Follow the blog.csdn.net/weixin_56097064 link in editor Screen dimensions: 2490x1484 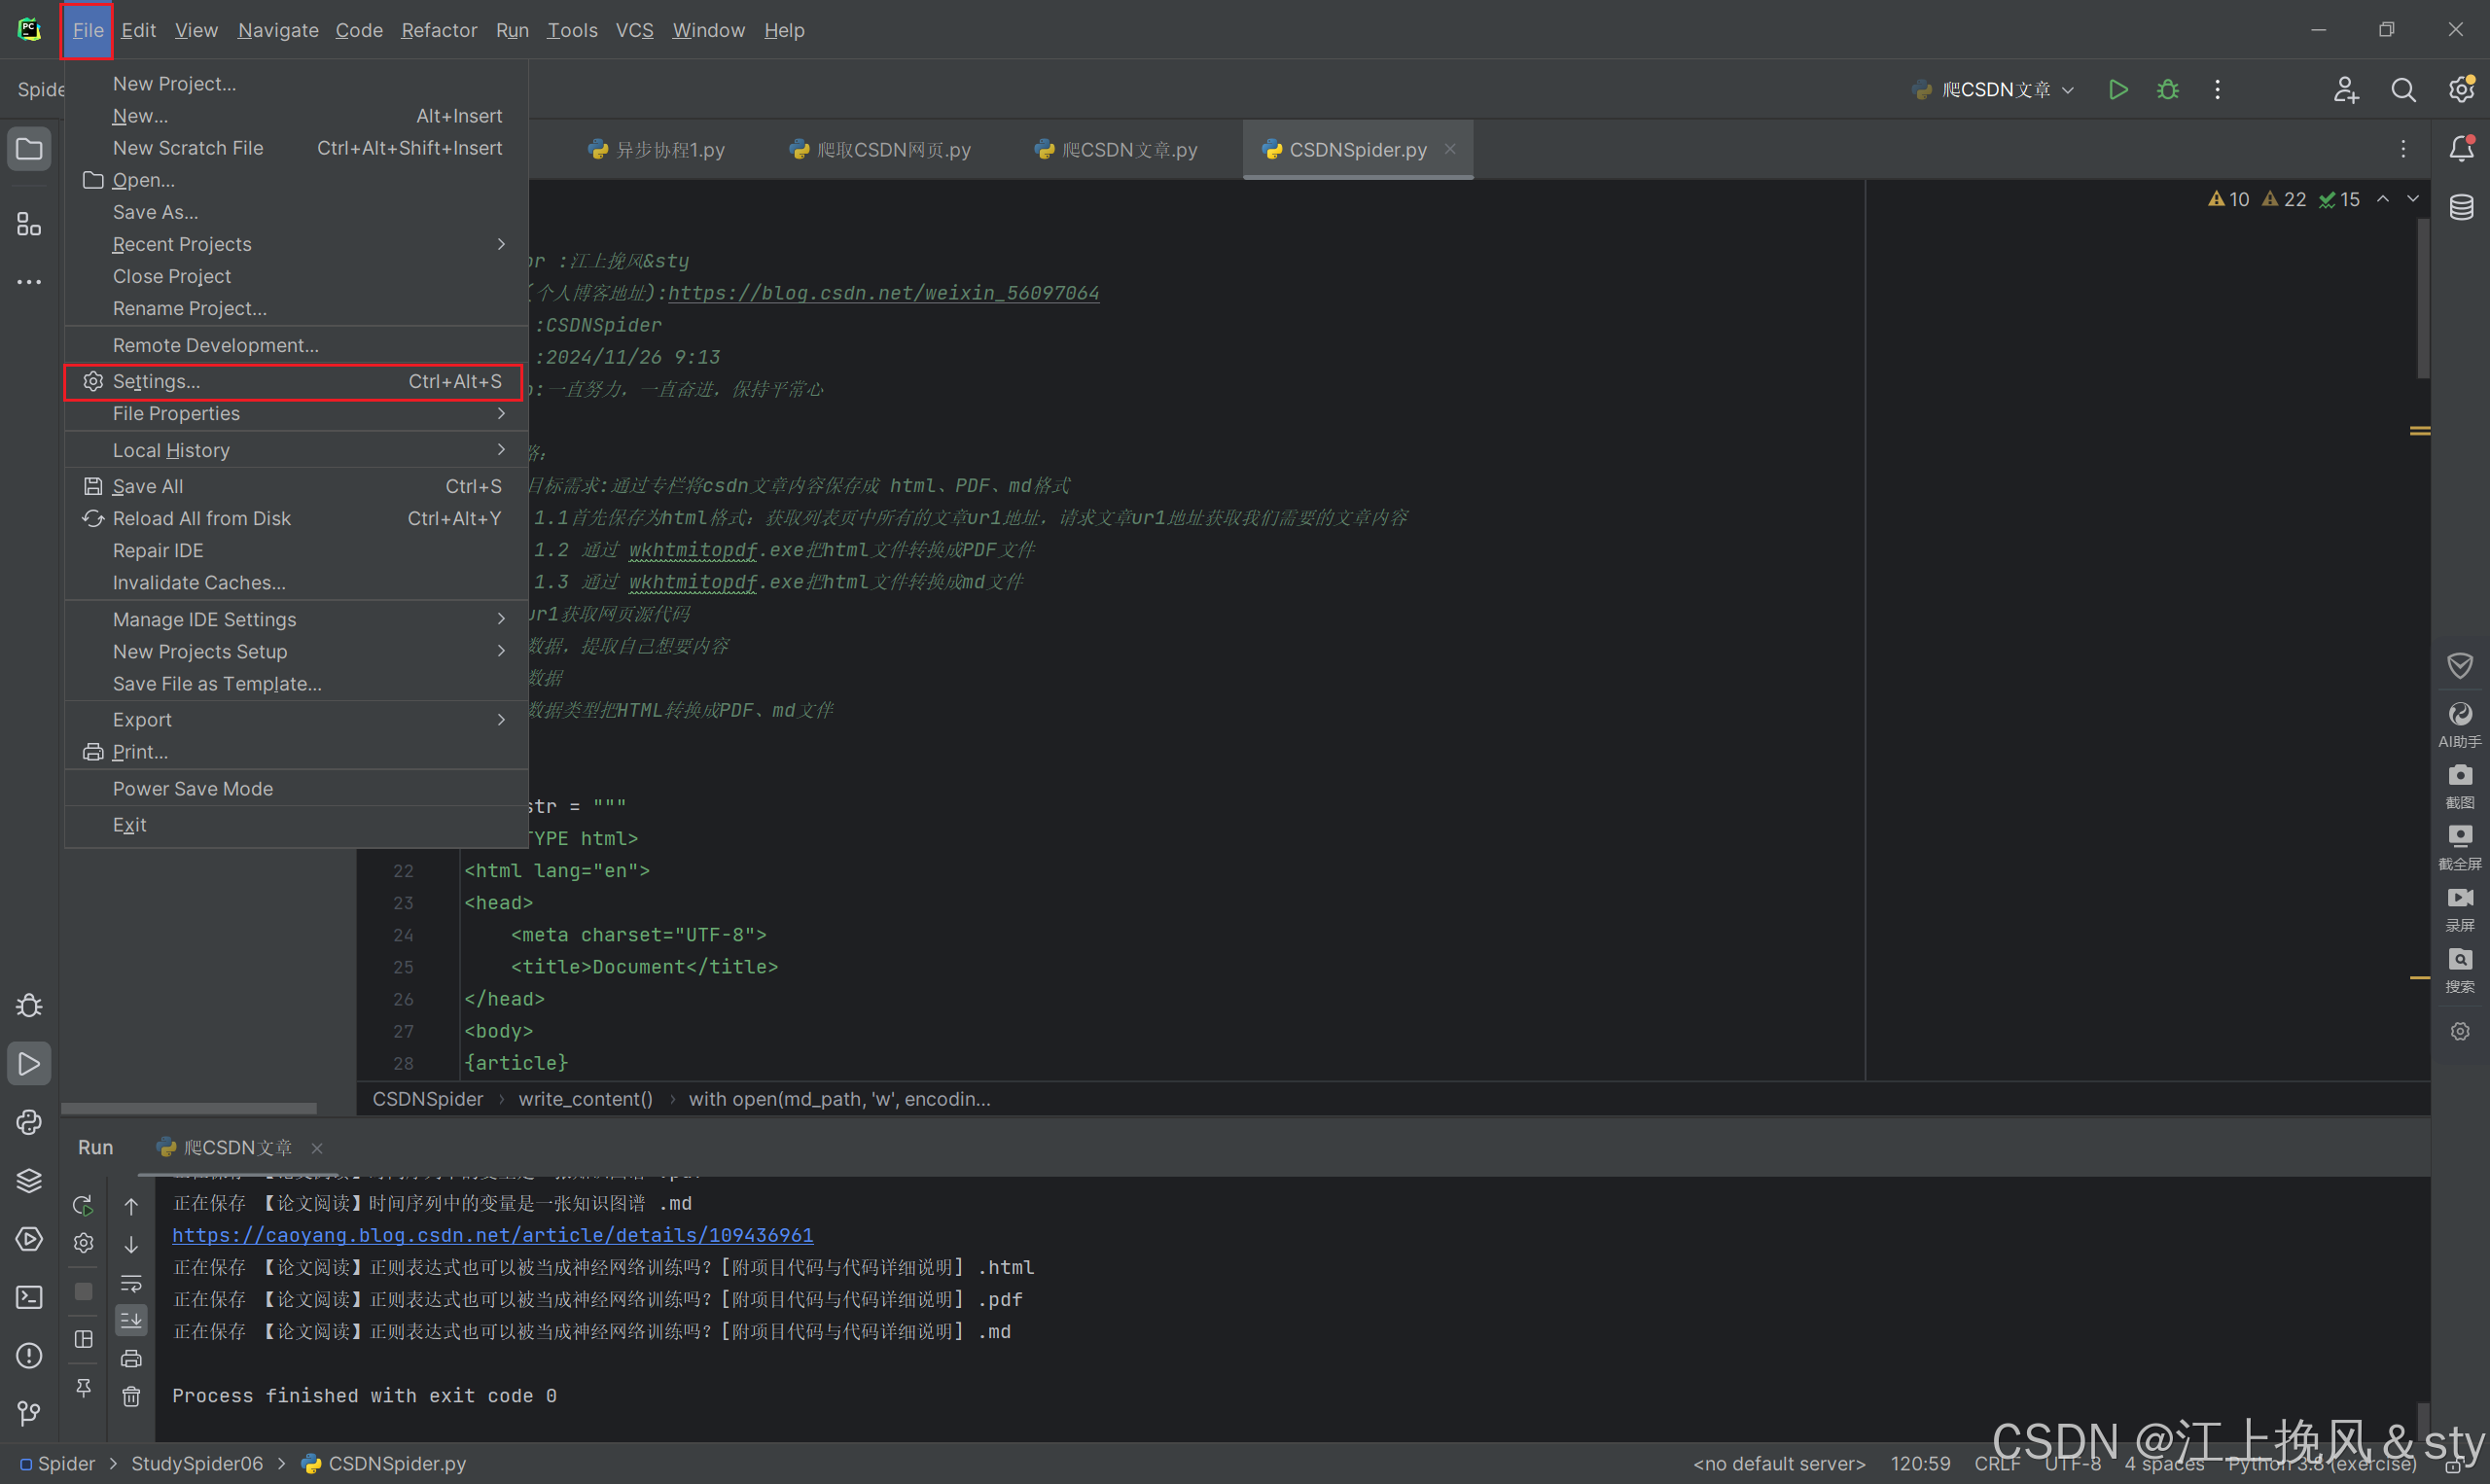pos(883,292)
